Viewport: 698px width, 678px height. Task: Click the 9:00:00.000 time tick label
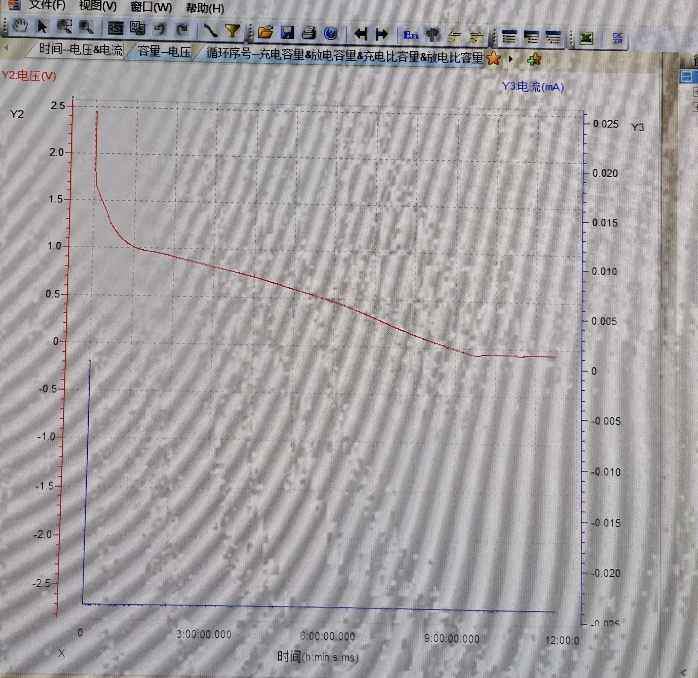(452, 638)
